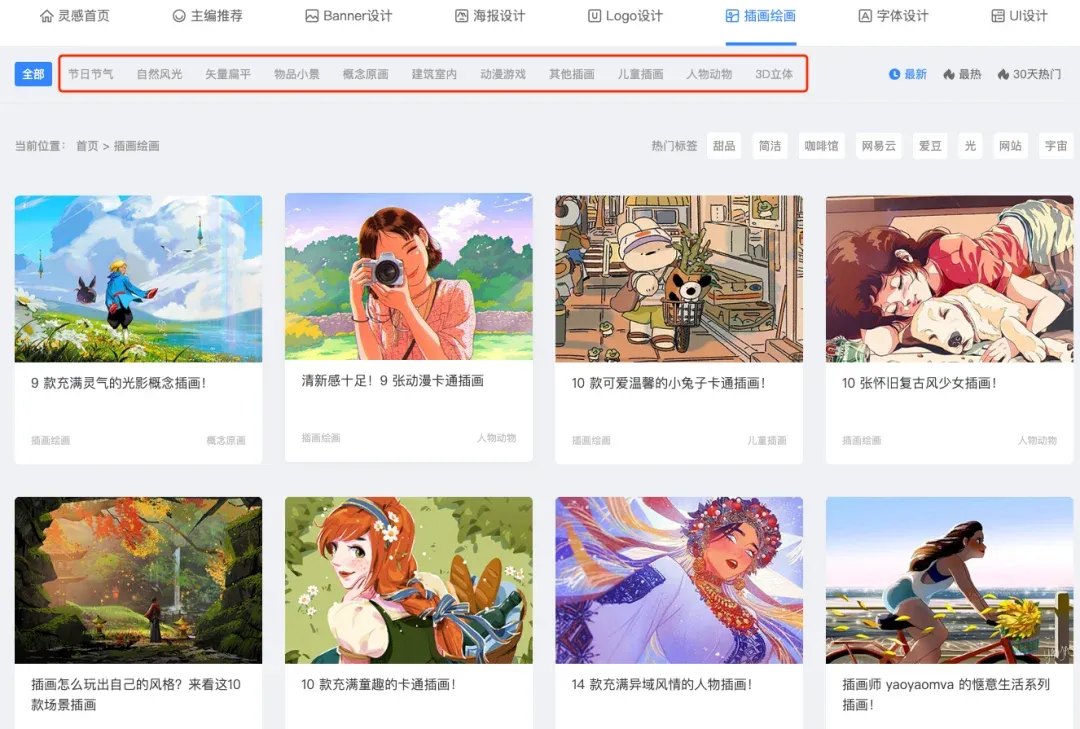Filter by 3D立体 category
Screen dimensions: 1080x729
pyautogui.click(x=774, y=74)
